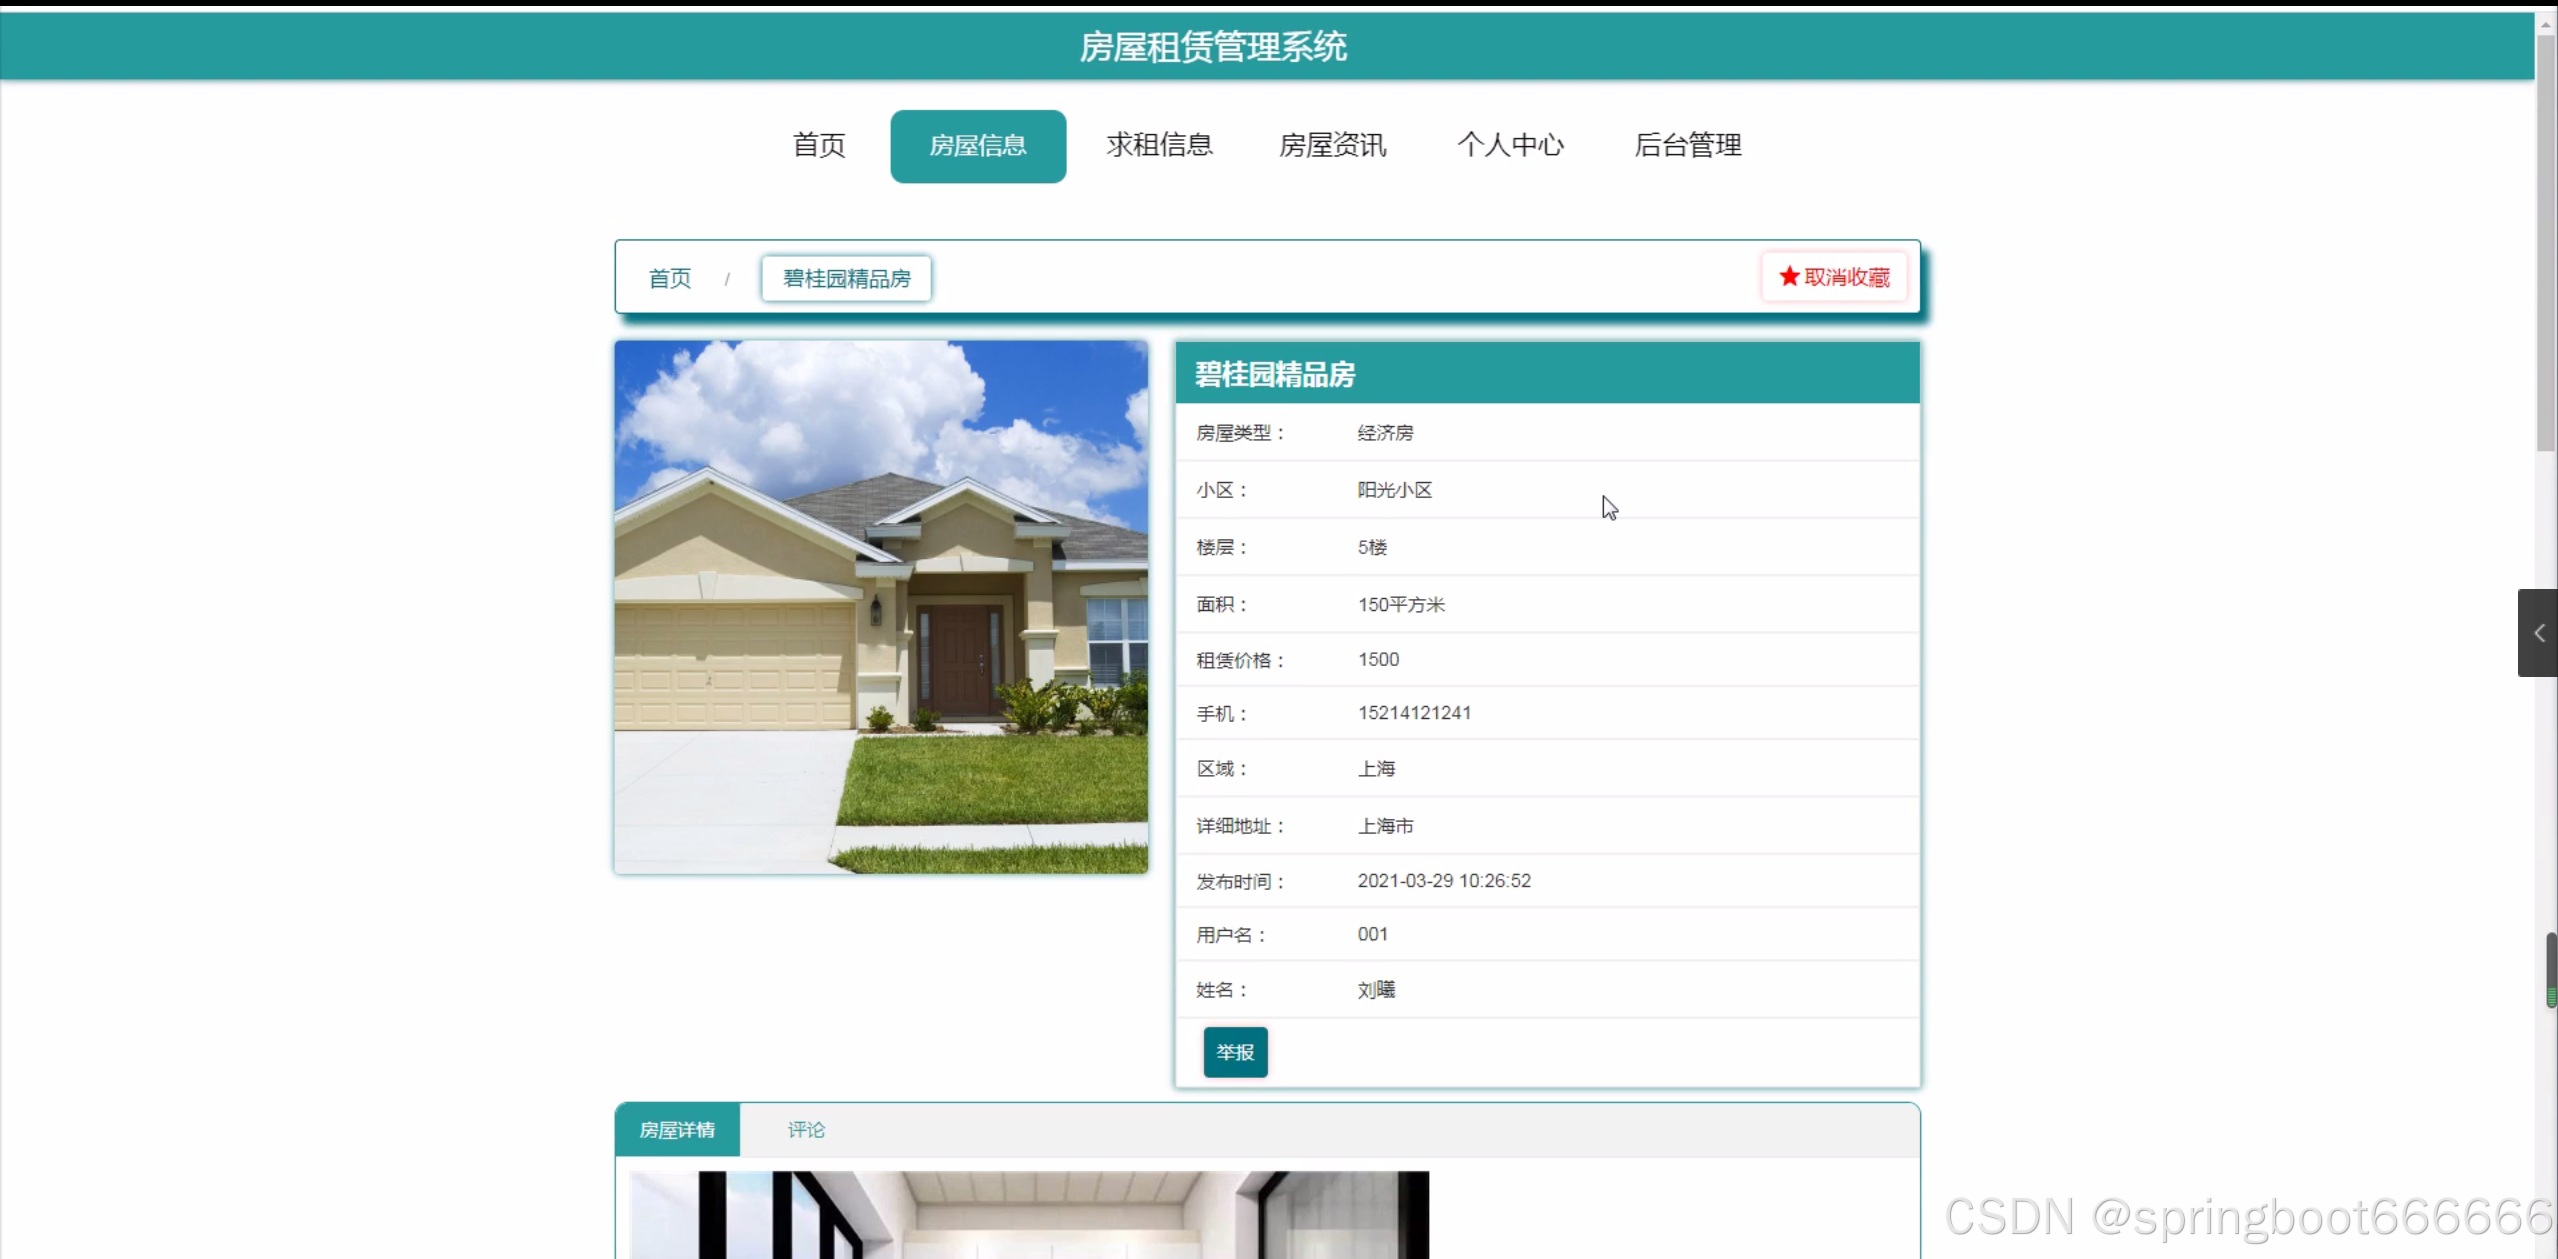Click the red star 取消收藏 button
The width and height of the screenshot is (2558, 1259).
pos(1834,277)
